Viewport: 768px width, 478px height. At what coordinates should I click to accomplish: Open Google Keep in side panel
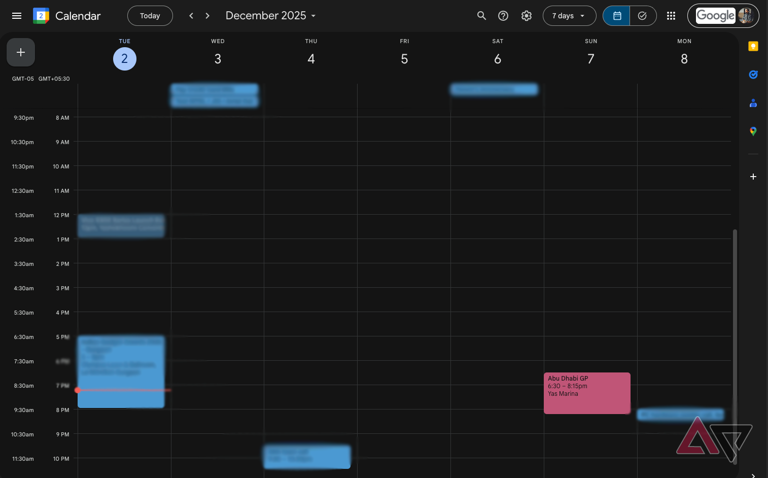coord(753,46)
